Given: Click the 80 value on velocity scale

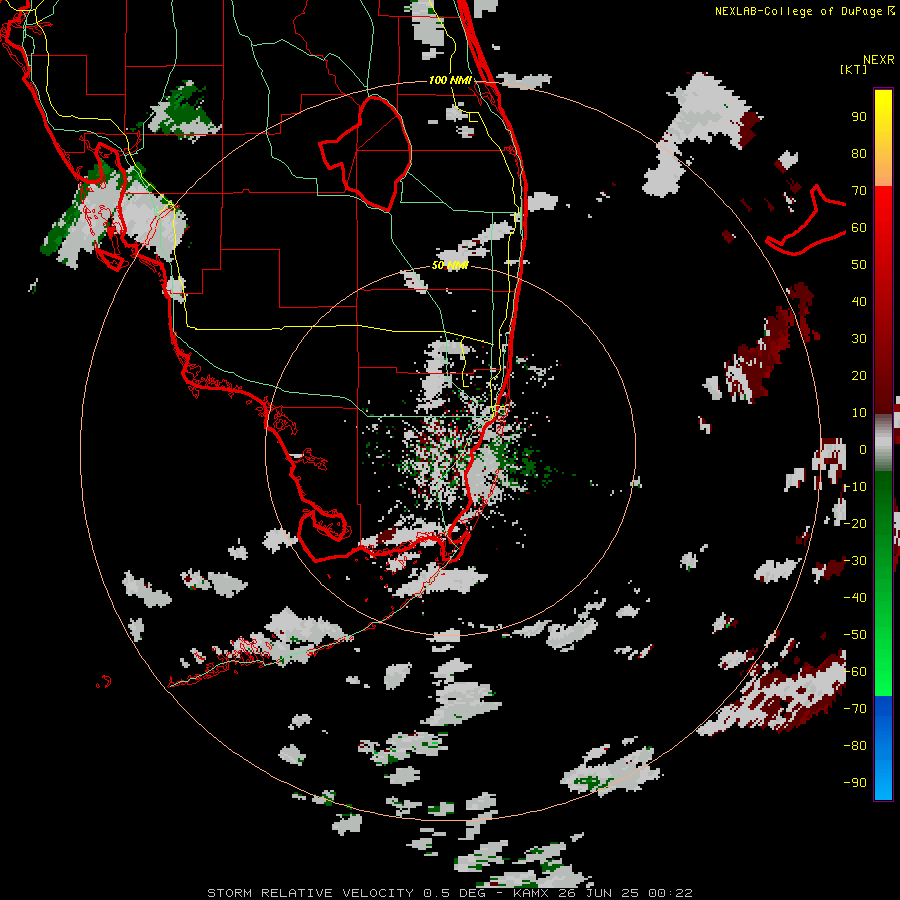Looking at the screenshot, I should pyautogui.click(x=859, y=154).
